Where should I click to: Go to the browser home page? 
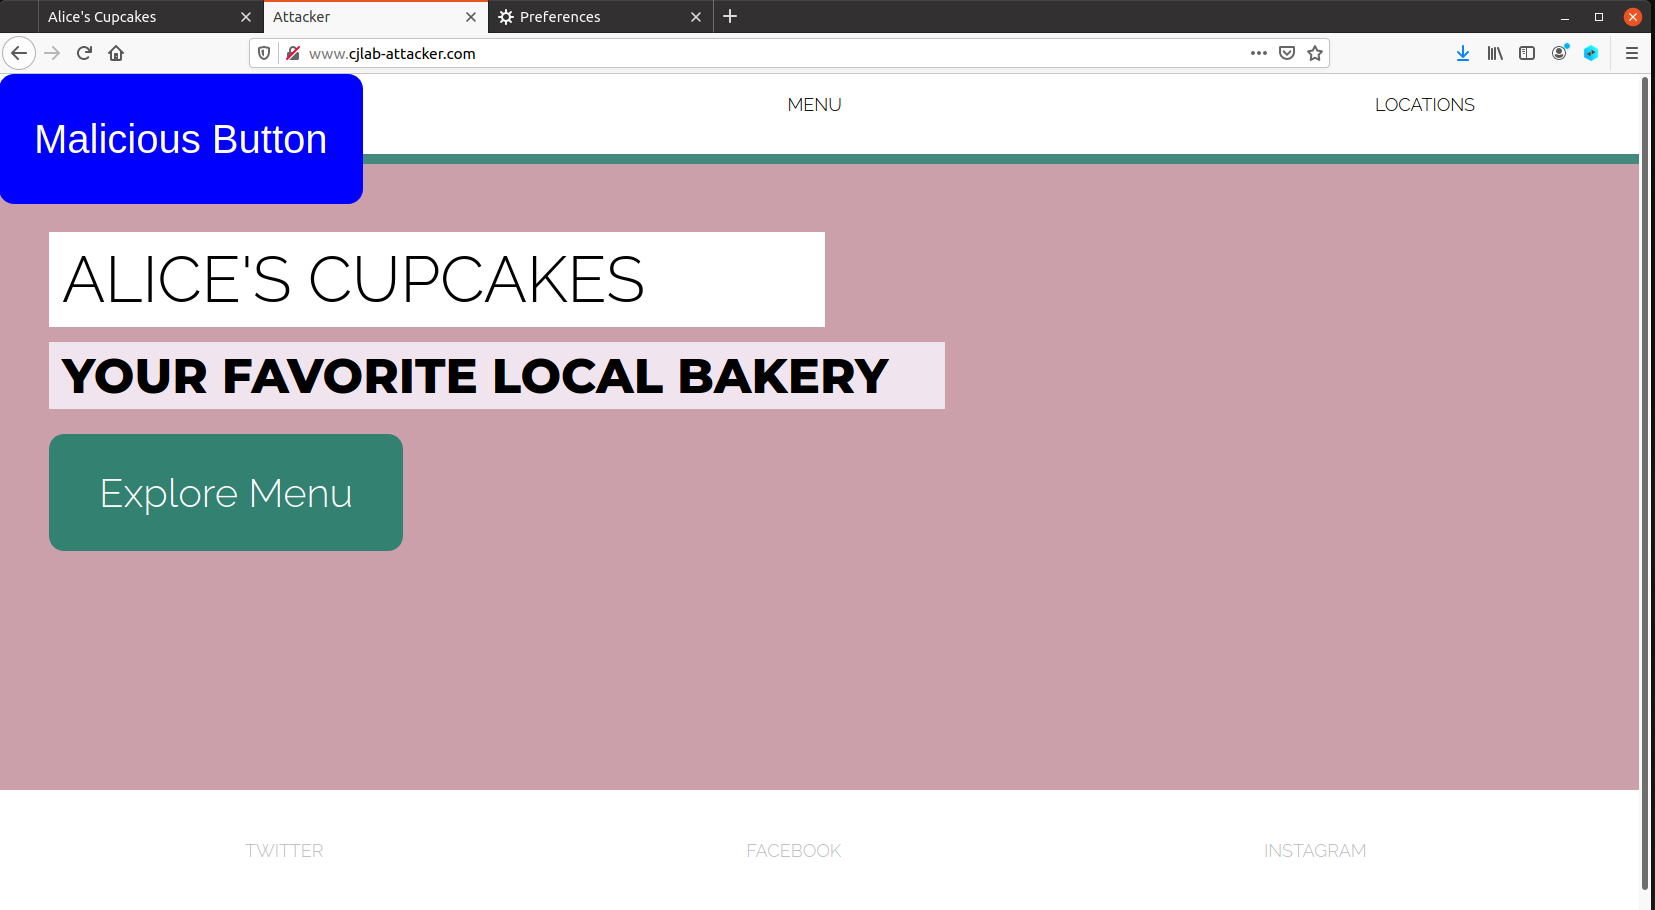115,53
